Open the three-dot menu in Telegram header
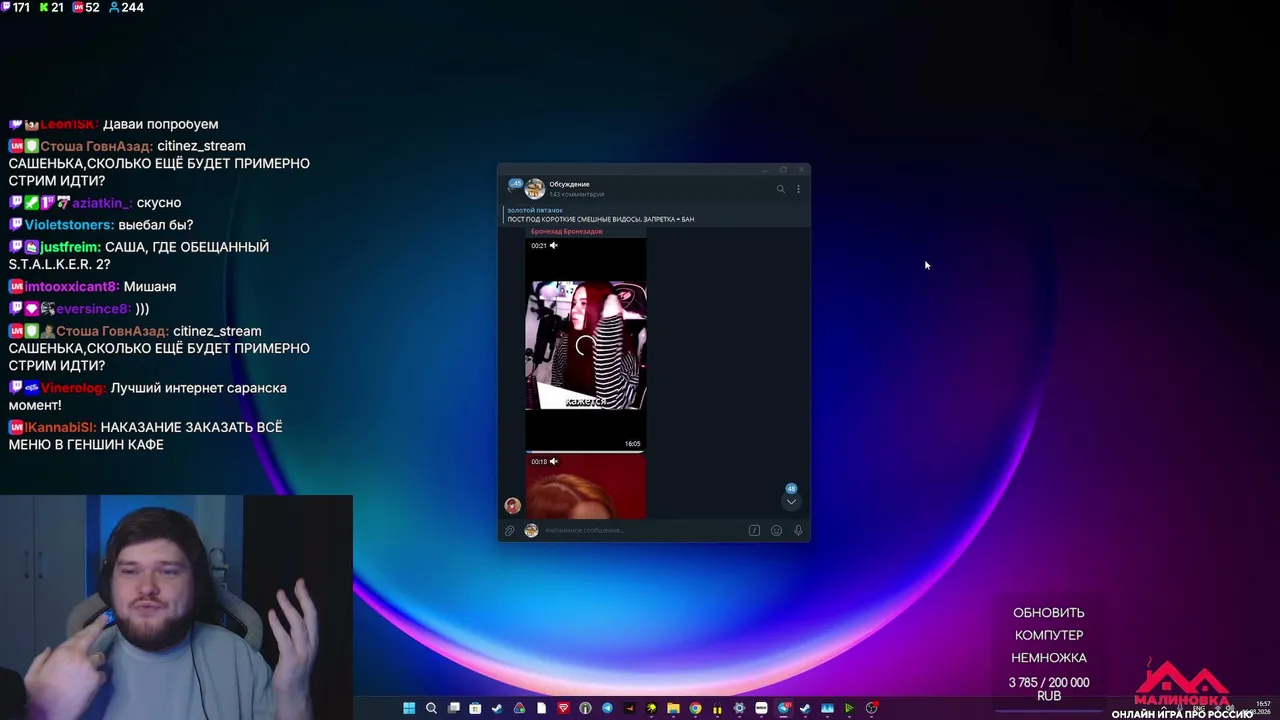Image resolution: width=1280 pixels, height=720 pixels. tap(798, 189)
